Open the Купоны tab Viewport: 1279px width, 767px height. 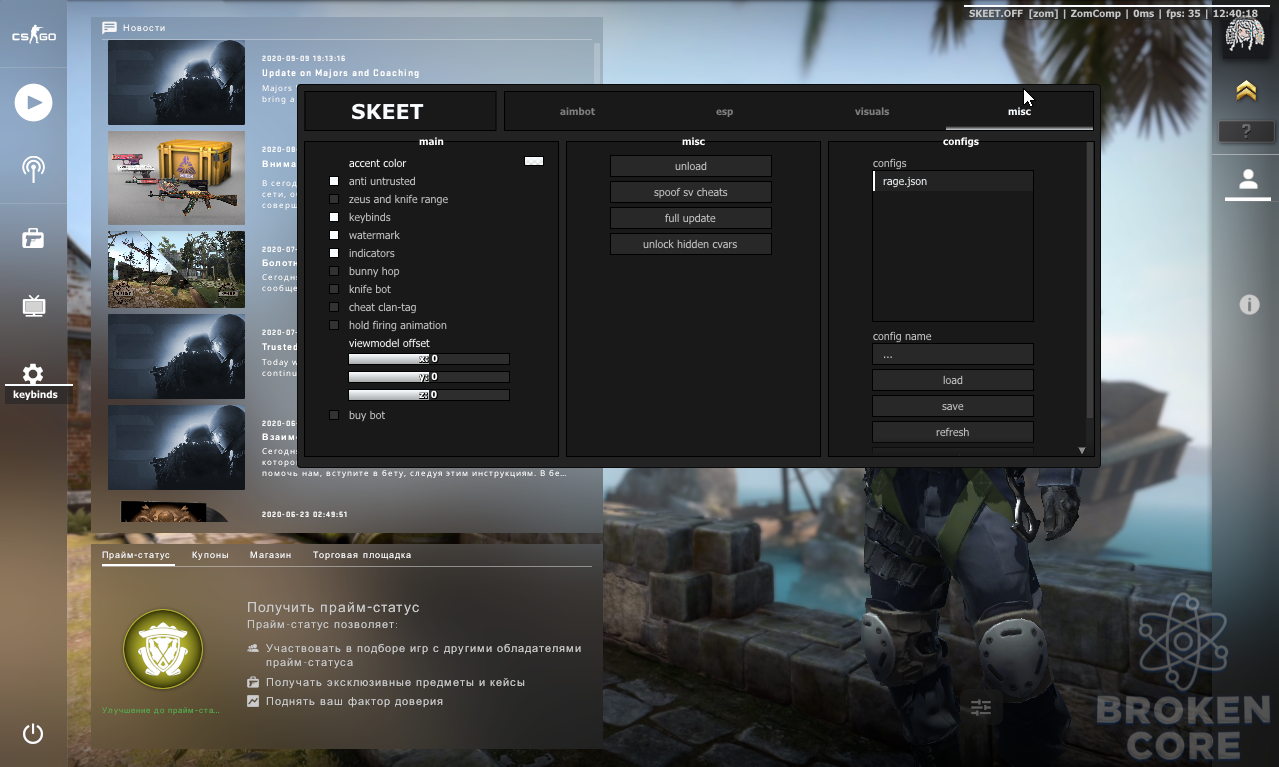click(210, 555)
